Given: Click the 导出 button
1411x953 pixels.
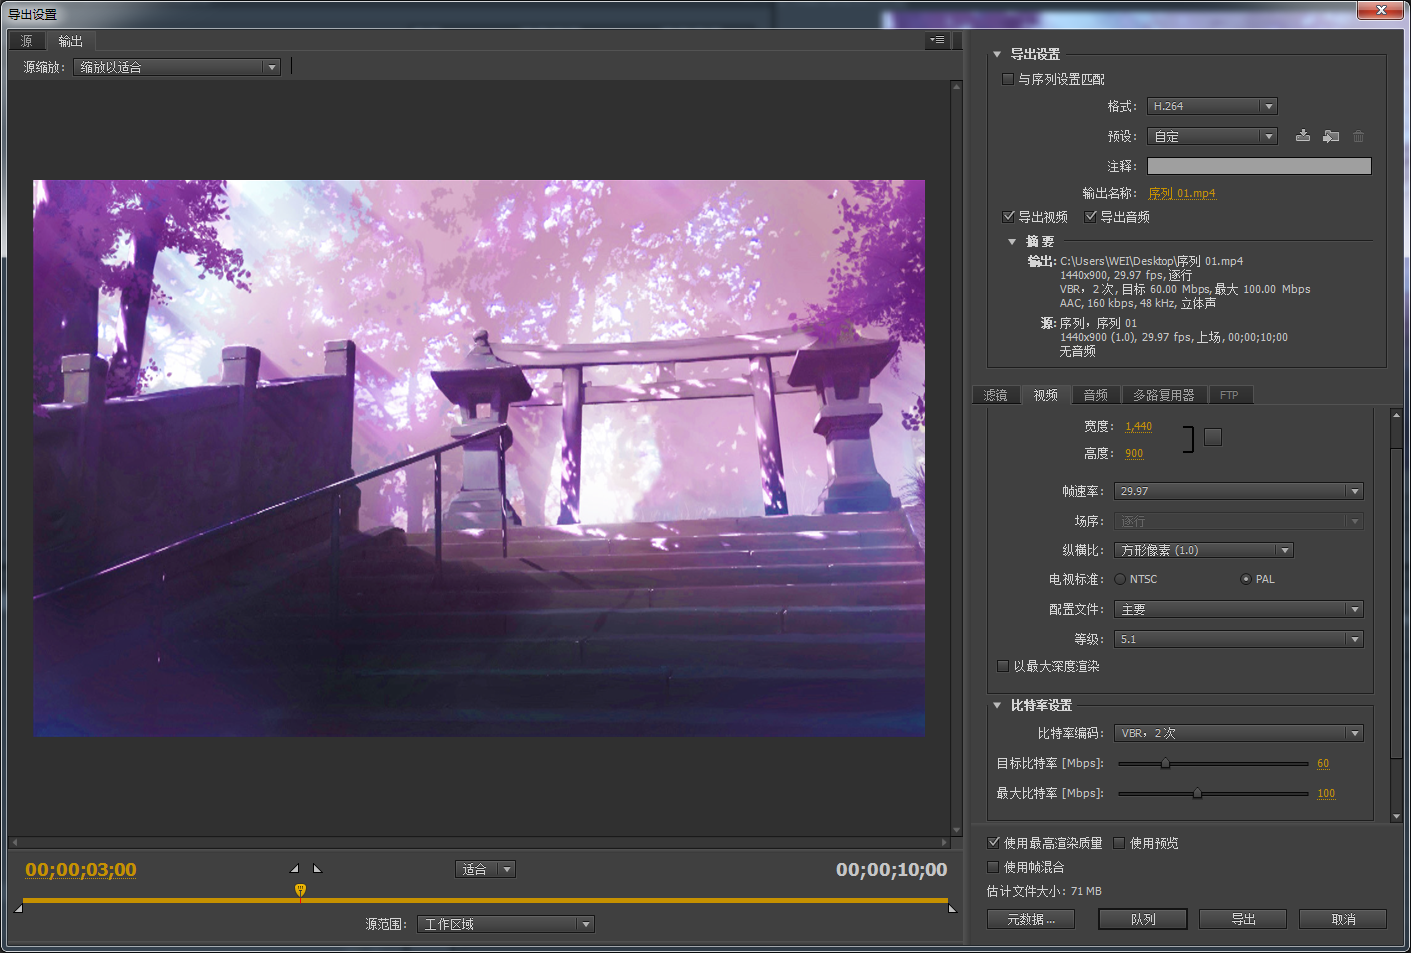Looking at the screenshot, I should 1243,919.
